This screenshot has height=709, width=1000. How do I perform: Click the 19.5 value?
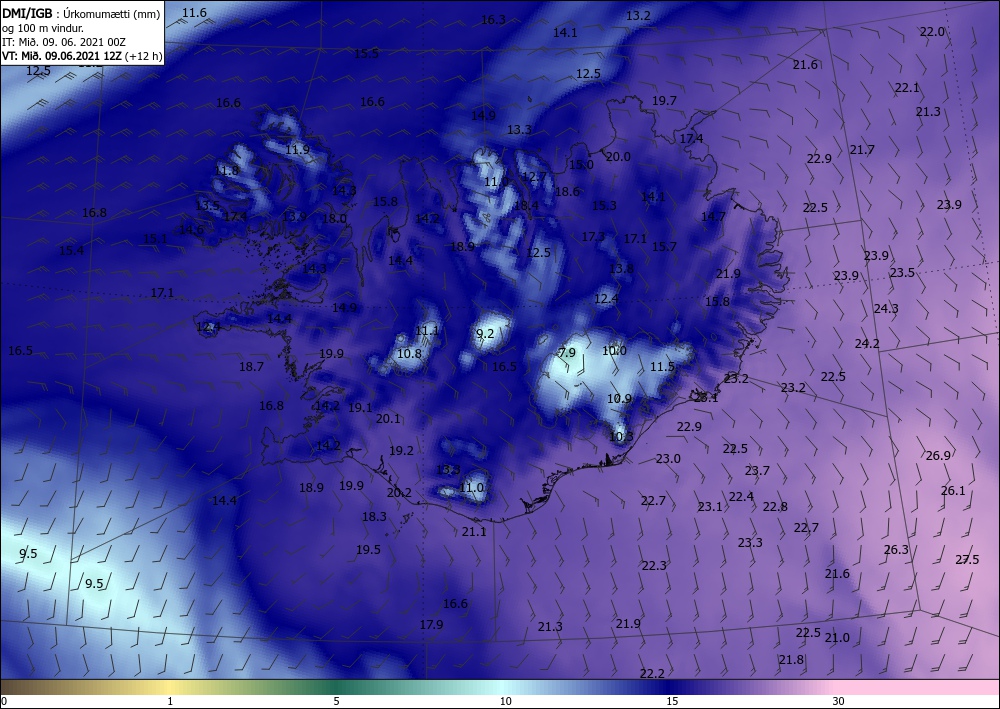click(368, 550)
